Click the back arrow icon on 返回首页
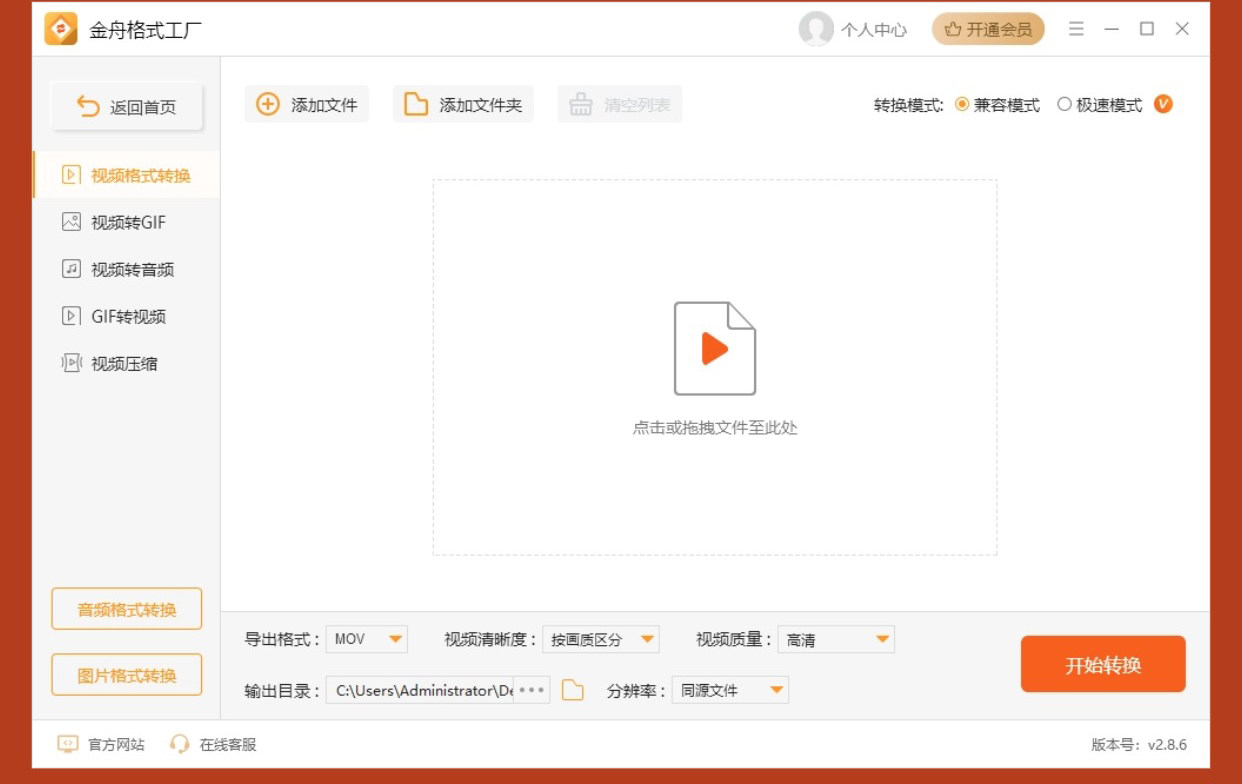This screenshot has height=784, width=1242. (88, 106)
